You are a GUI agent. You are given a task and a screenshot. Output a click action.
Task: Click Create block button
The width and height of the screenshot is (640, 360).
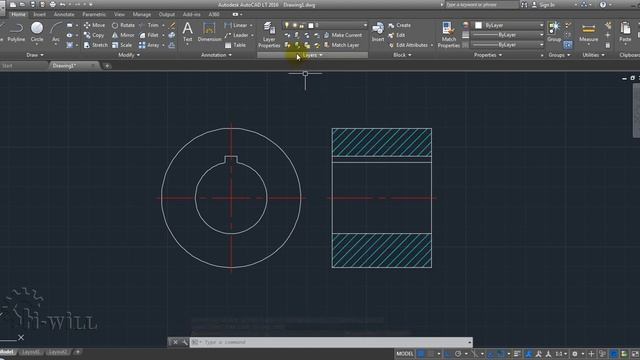point(400,25)
